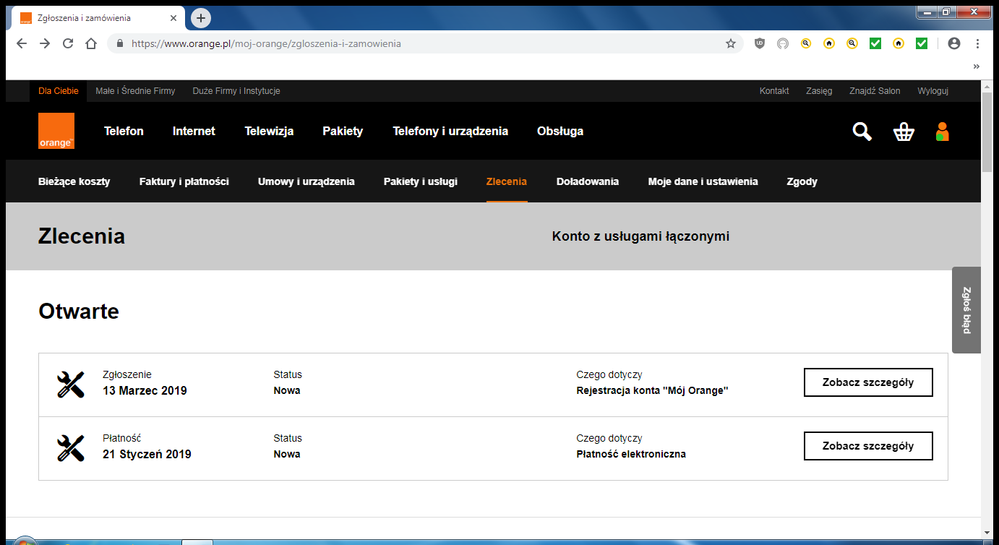Click the user account profile icon
This screenshot has width=999, height=545.
[x=941, y=131]
